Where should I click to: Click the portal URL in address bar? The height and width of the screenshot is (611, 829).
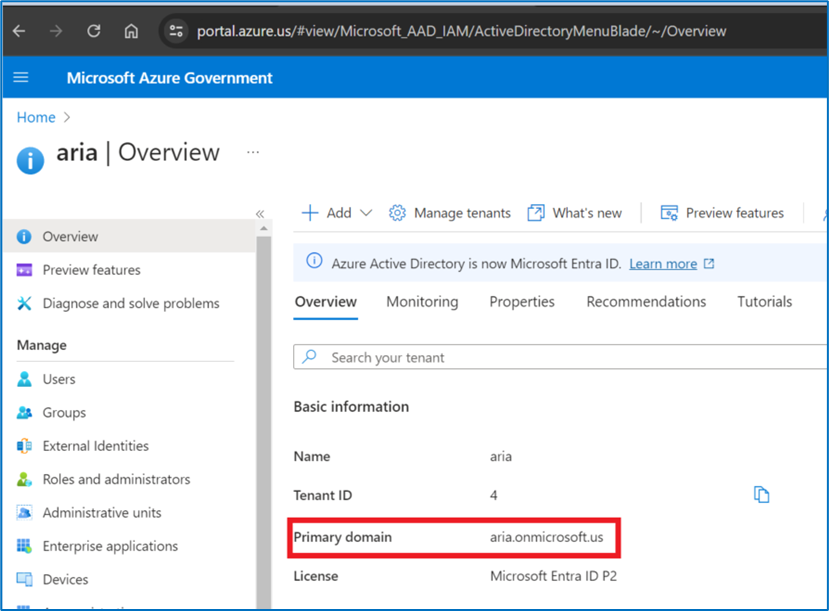pyautogui.click(x=461, y=31)
